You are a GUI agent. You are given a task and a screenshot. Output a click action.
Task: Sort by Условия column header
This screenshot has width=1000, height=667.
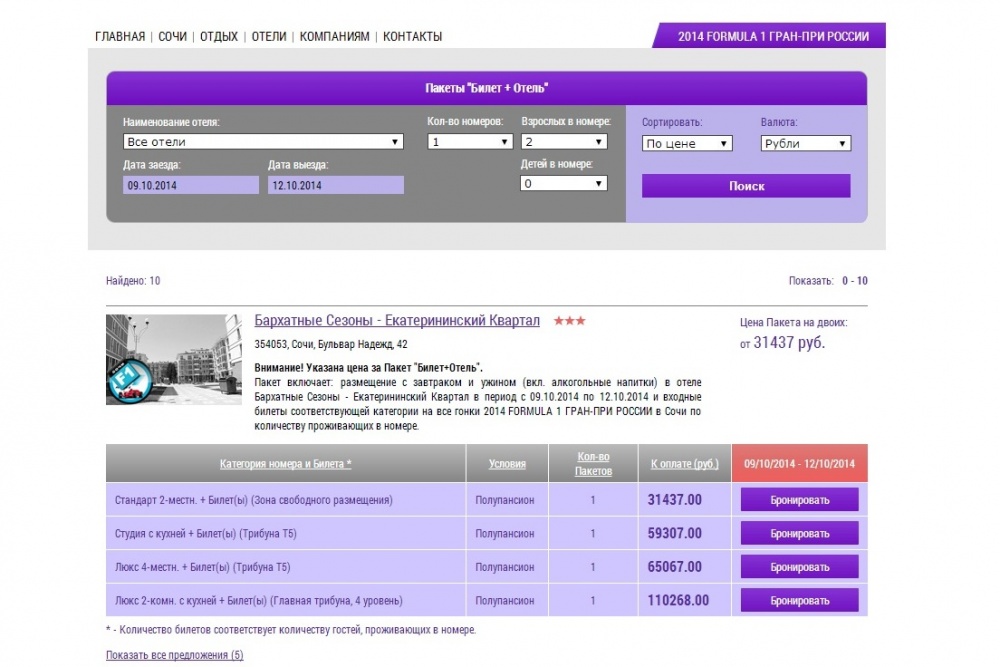[x=507, y=464]
